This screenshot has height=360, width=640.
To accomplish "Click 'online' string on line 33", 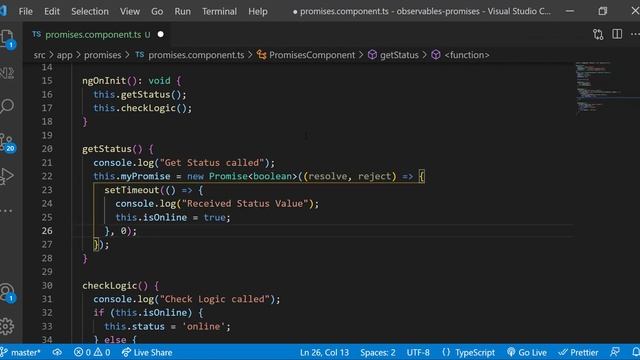I will tap(203, 327).
